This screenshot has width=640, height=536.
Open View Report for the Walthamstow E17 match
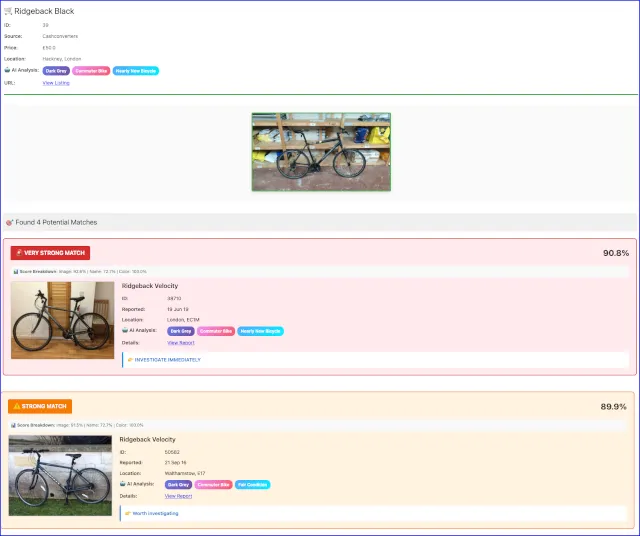click(178, 496)
